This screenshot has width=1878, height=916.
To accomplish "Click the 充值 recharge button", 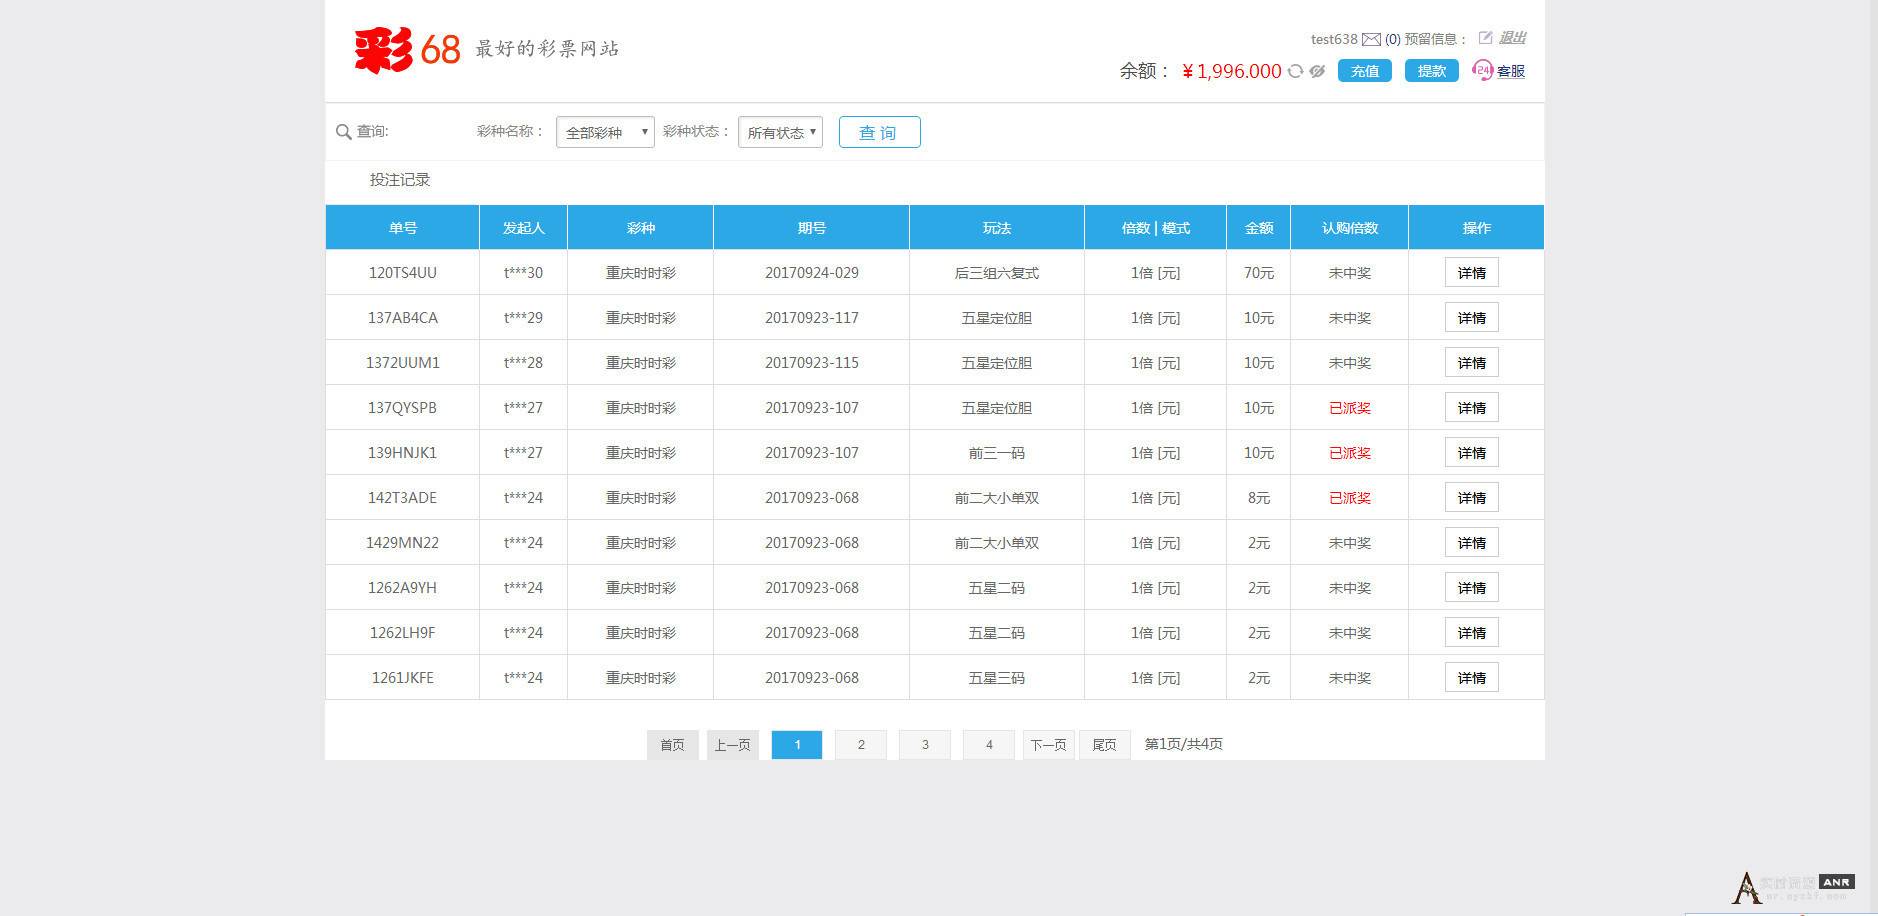I will 1364,71.
